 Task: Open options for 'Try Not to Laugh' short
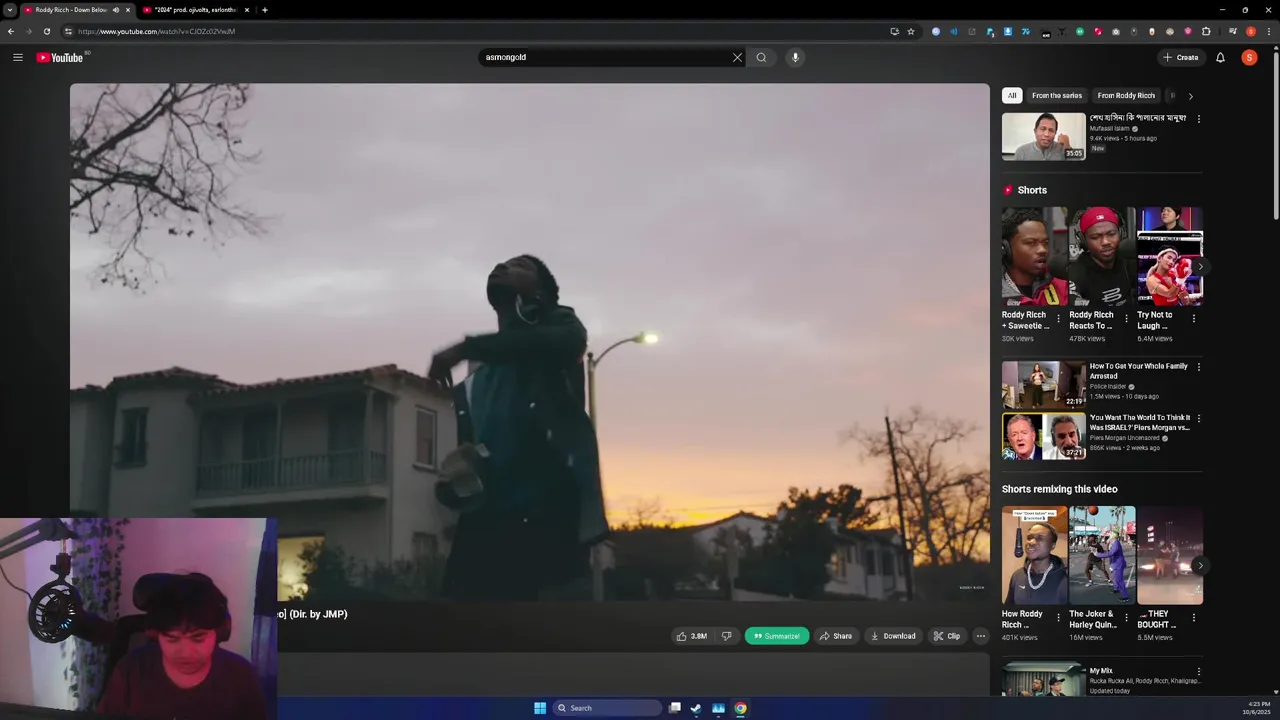pyautogui.click(x=1193, y=319)
